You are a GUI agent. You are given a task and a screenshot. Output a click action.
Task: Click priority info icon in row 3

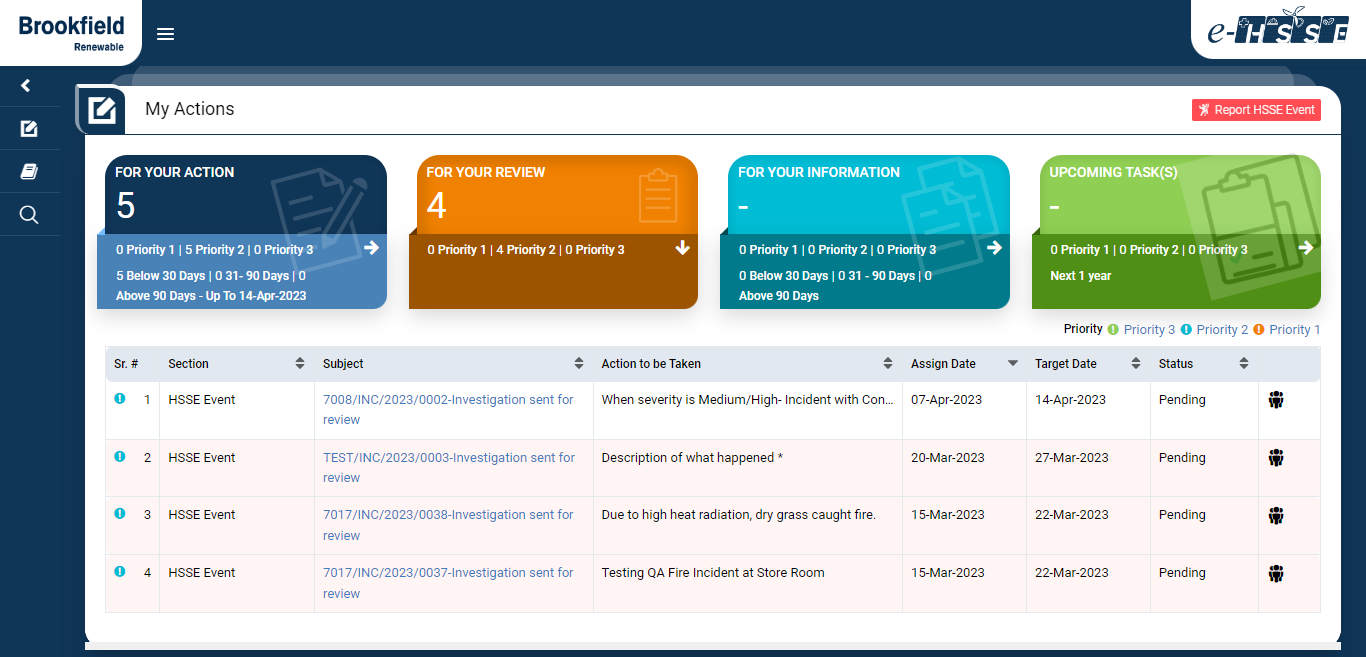click(x=120, y=513)
